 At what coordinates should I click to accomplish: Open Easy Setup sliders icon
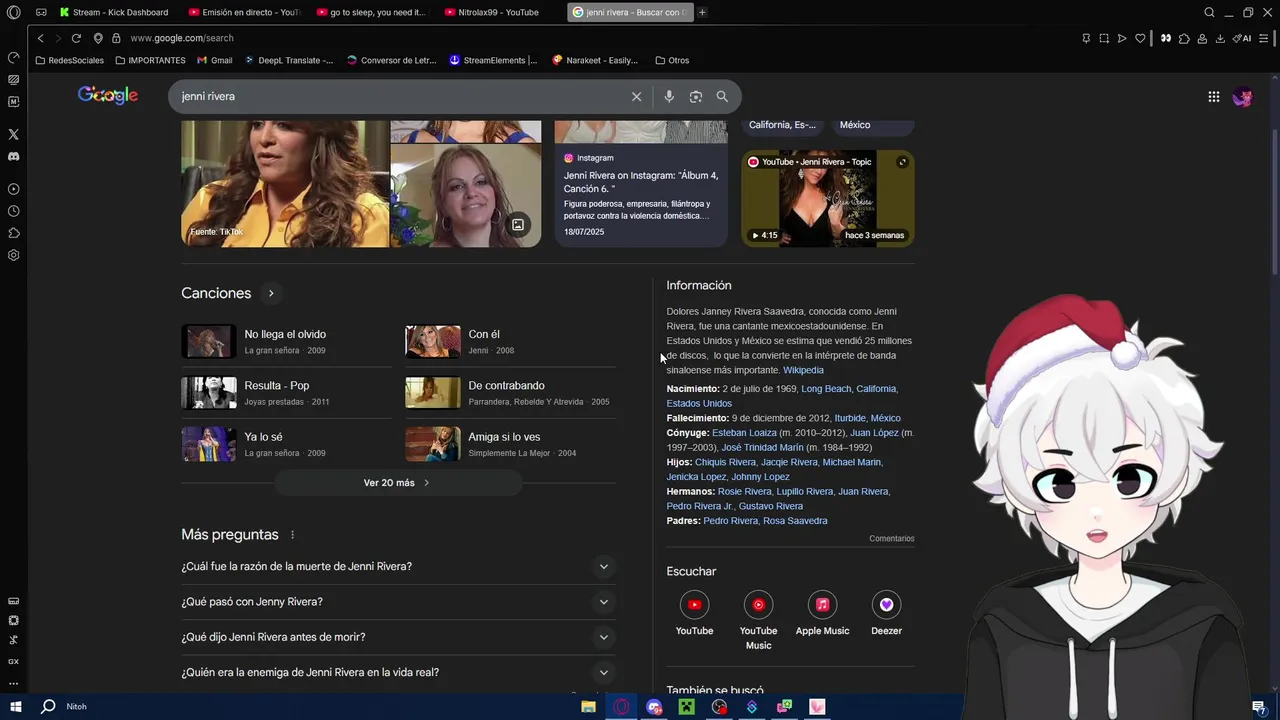(x=1265, y=38)
